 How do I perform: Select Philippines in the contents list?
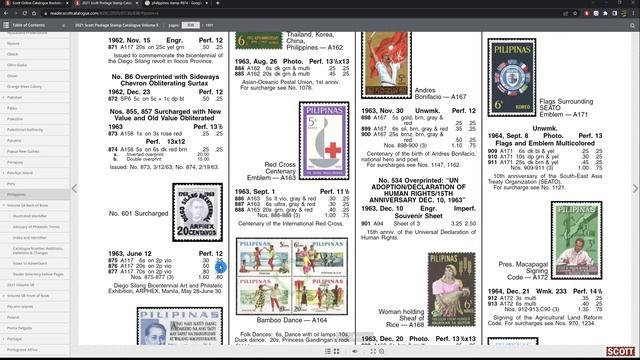(x=16, y=195)
